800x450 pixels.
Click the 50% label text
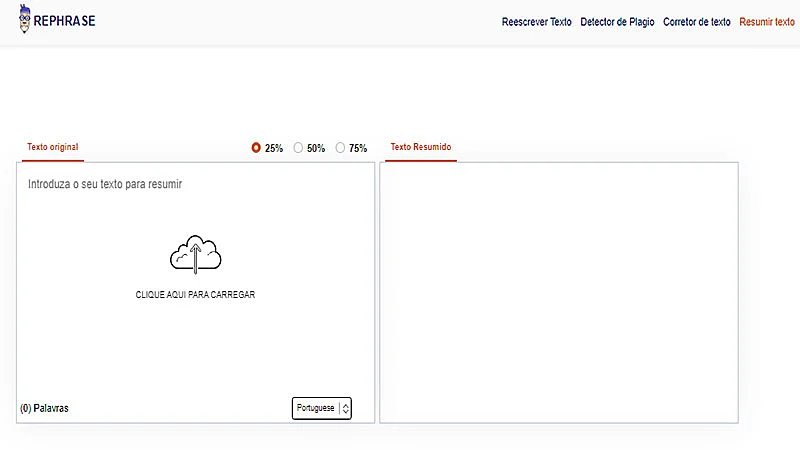[x=316, y=148]
